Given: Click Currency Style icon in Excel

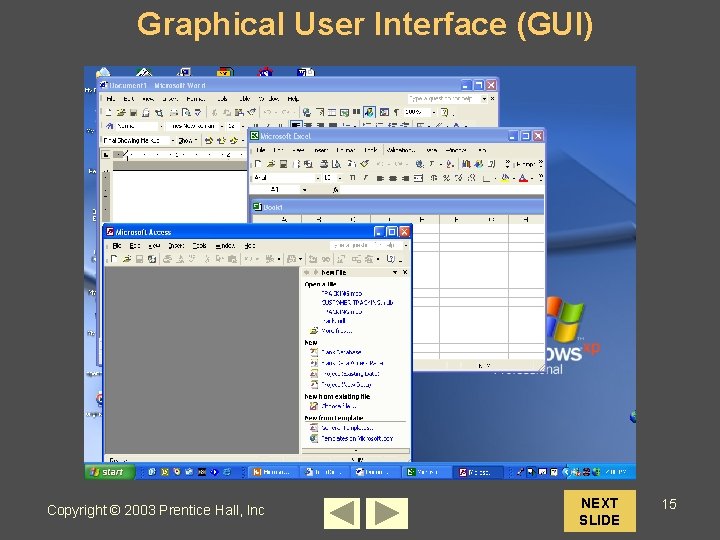Looking at the screenshot, I should [x=433, y=178].
